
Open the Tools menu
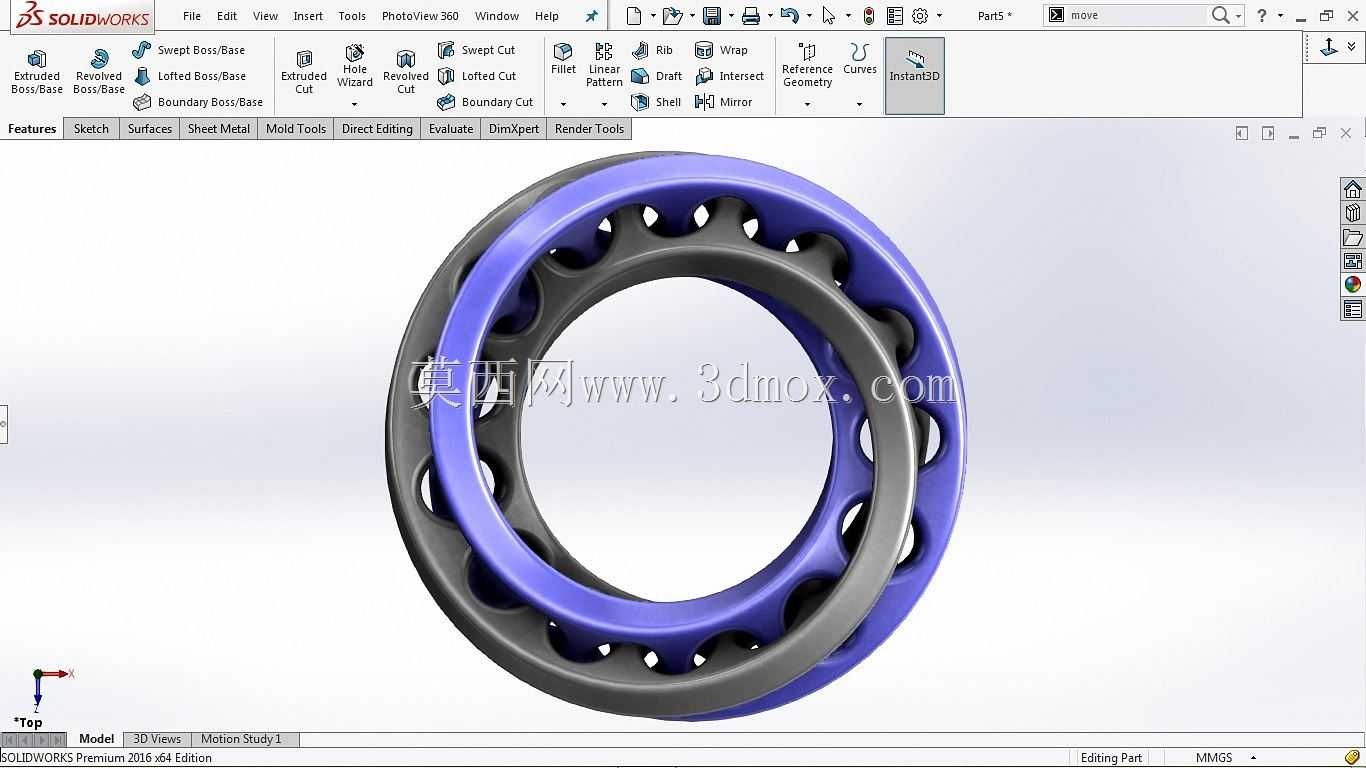352,16
